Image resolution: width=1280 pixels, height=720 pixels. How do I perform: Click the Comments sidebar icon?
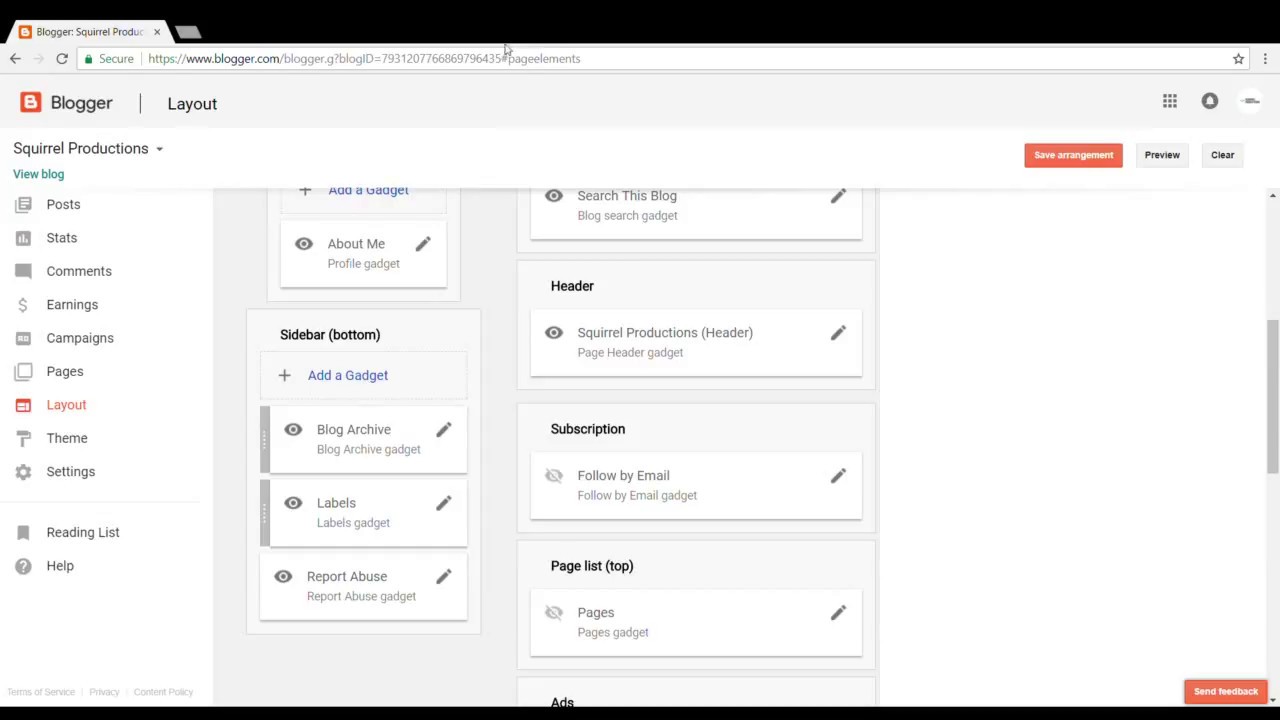click(23, 271)
